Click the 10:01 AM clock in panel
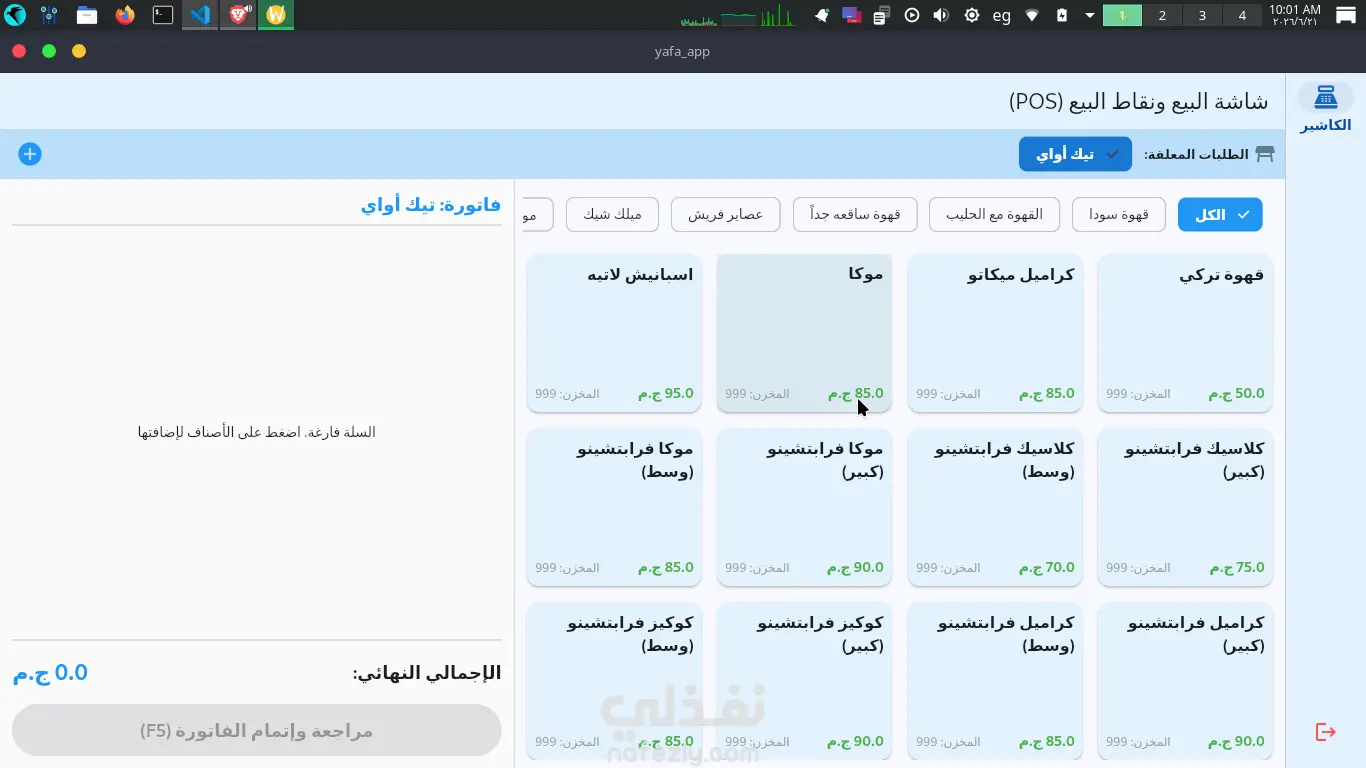The image size is (1366, 768). coord(1294,15)
